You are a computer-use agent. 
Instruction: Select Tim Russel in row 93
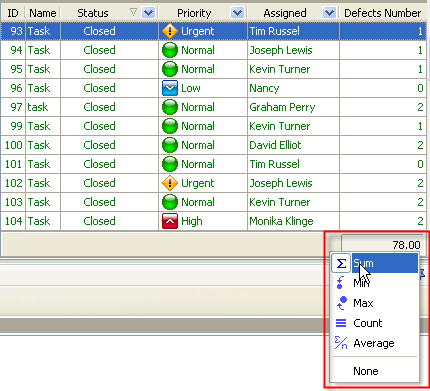[x=275, y=31]
